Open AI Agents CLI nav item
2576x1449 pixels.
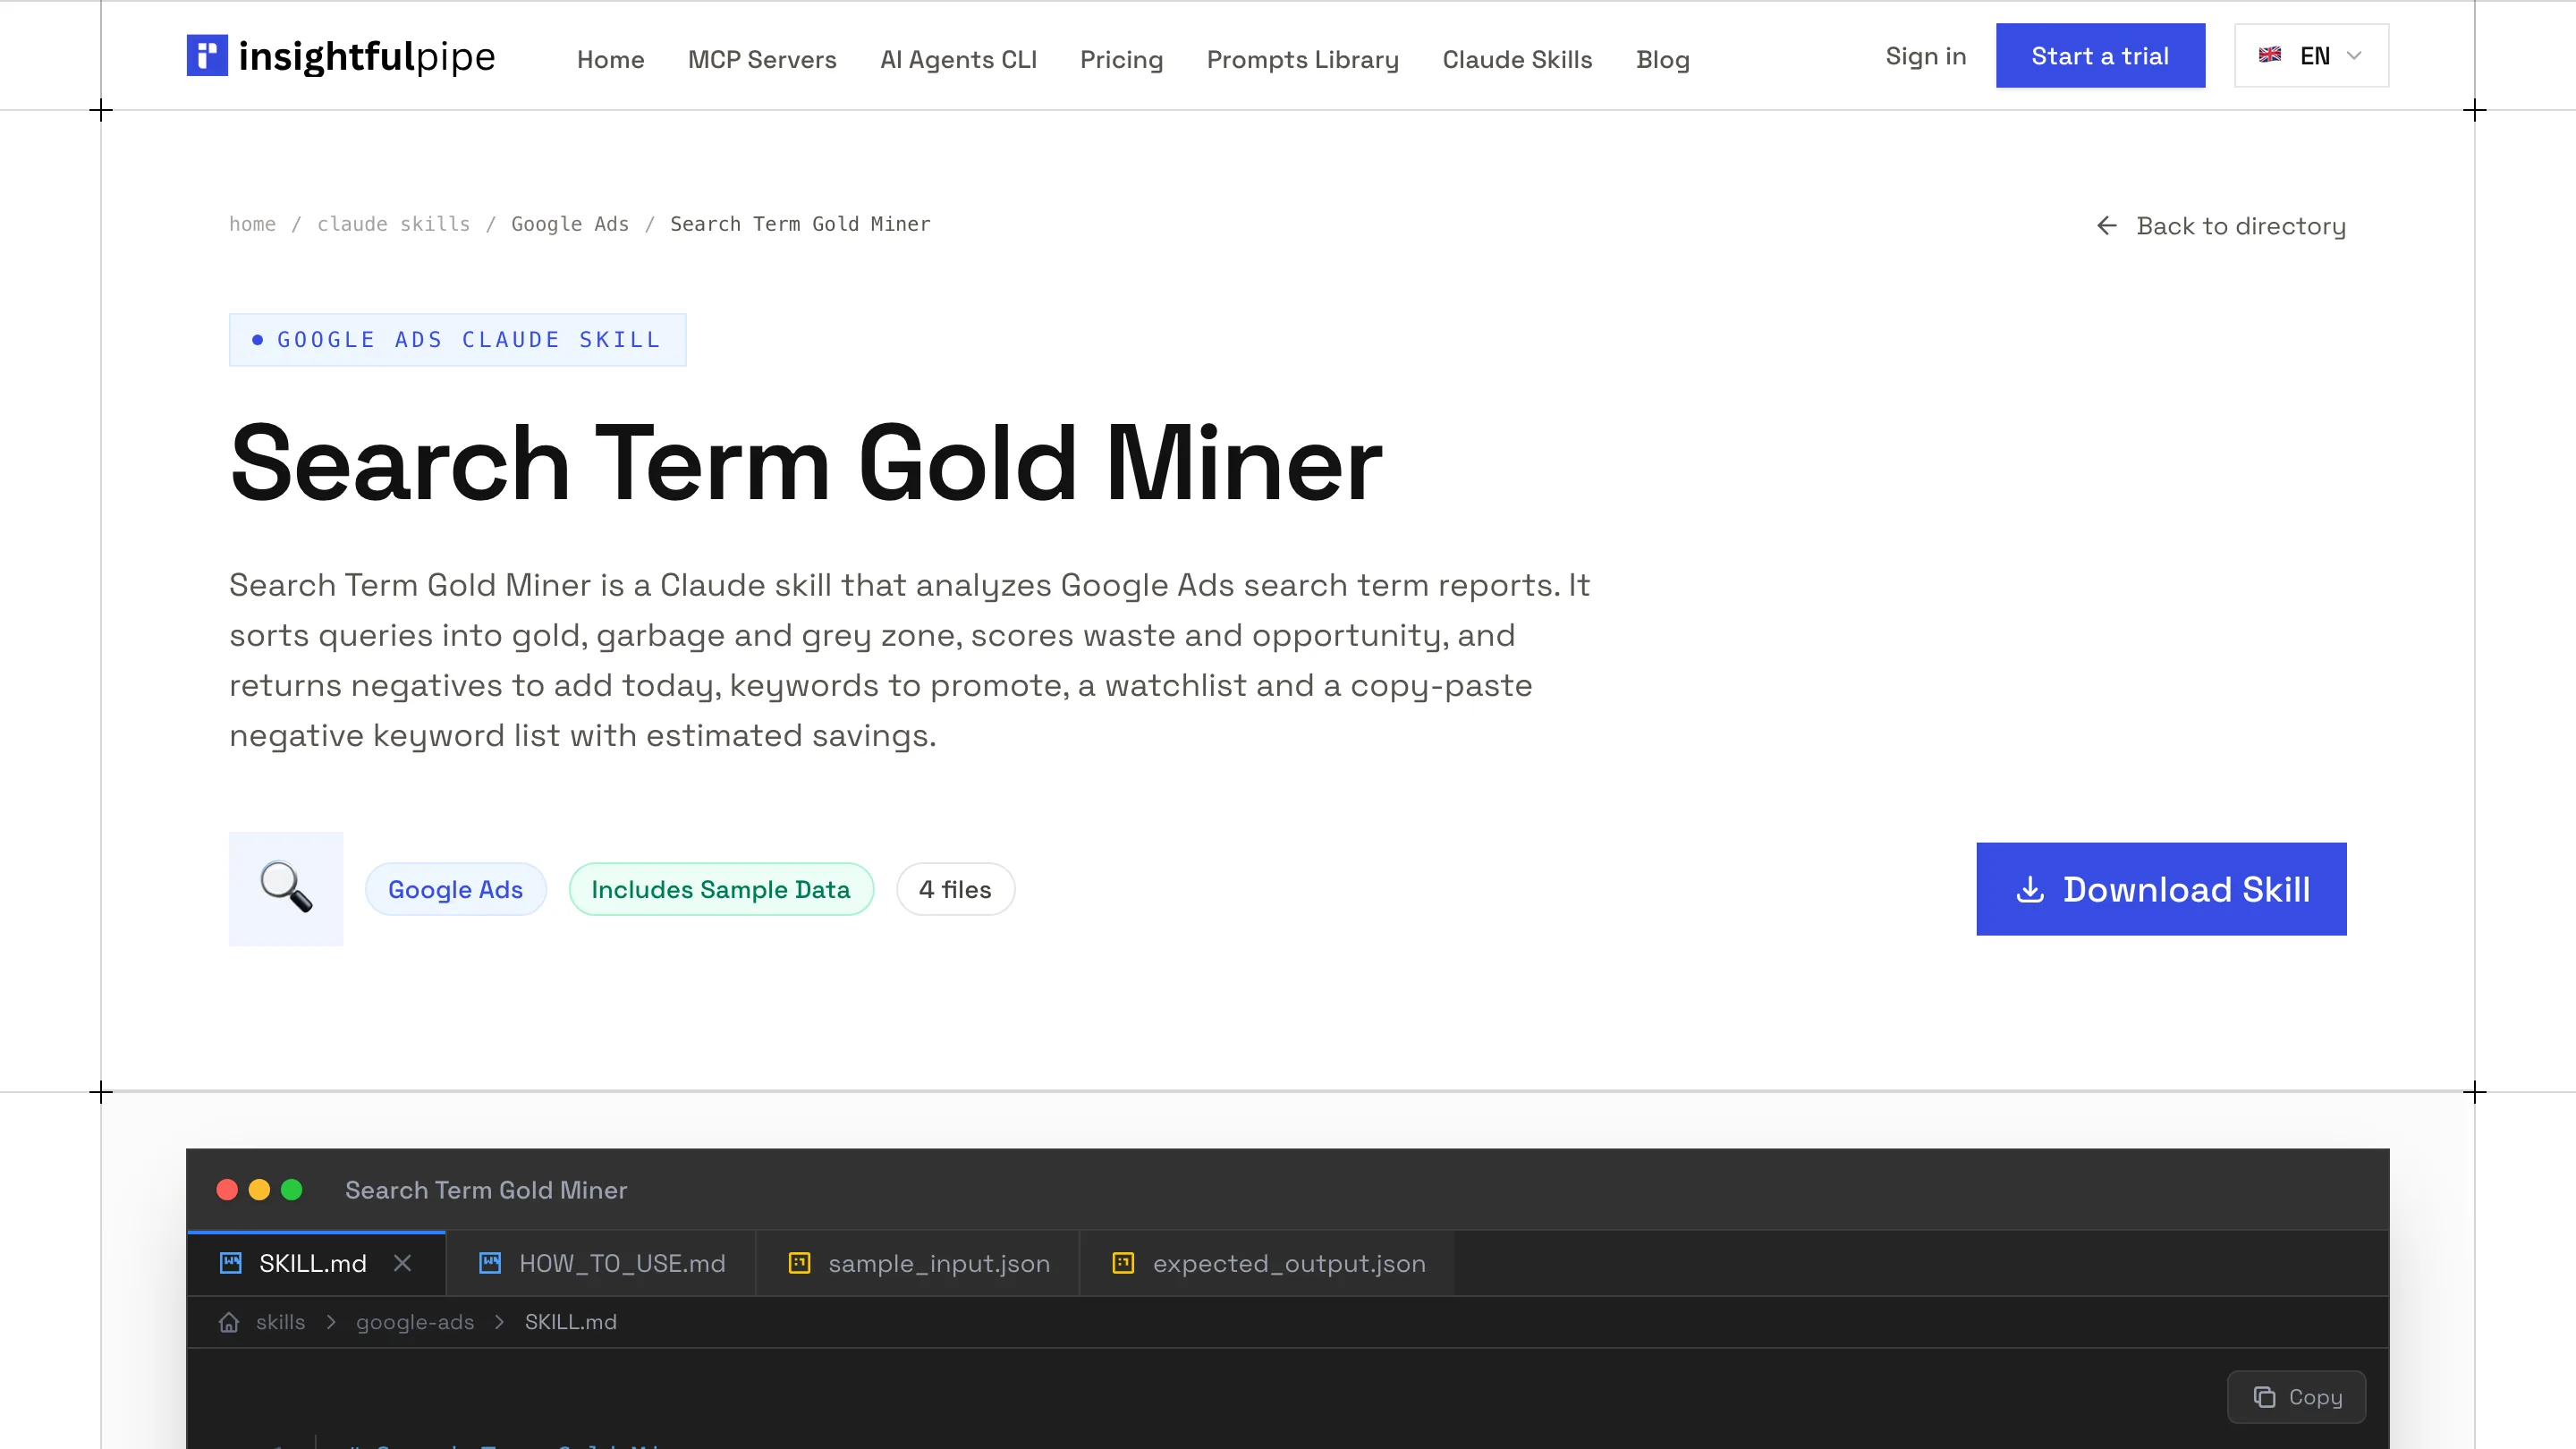pyautogui.click(x=958, y=59)
